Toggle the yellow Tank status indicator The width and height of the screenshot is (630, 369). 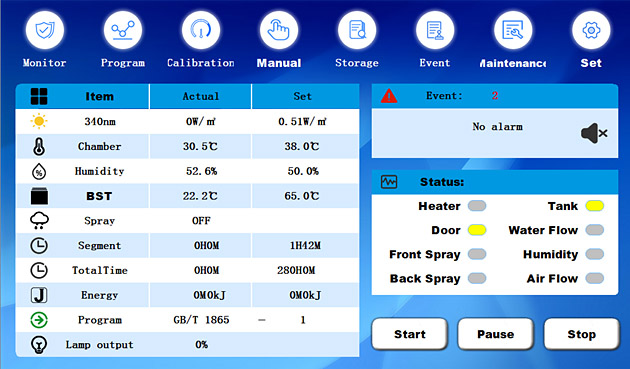[x=595, y=206]
